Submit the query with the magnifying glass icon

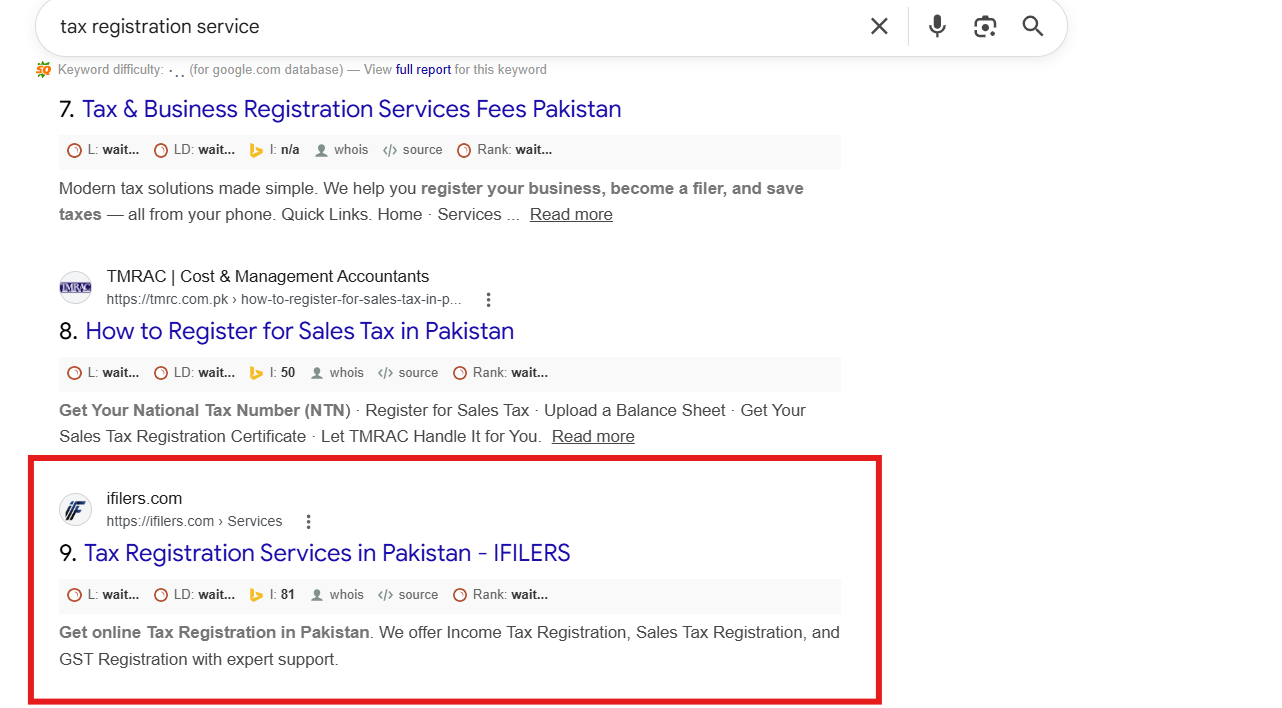(1033, 26)
